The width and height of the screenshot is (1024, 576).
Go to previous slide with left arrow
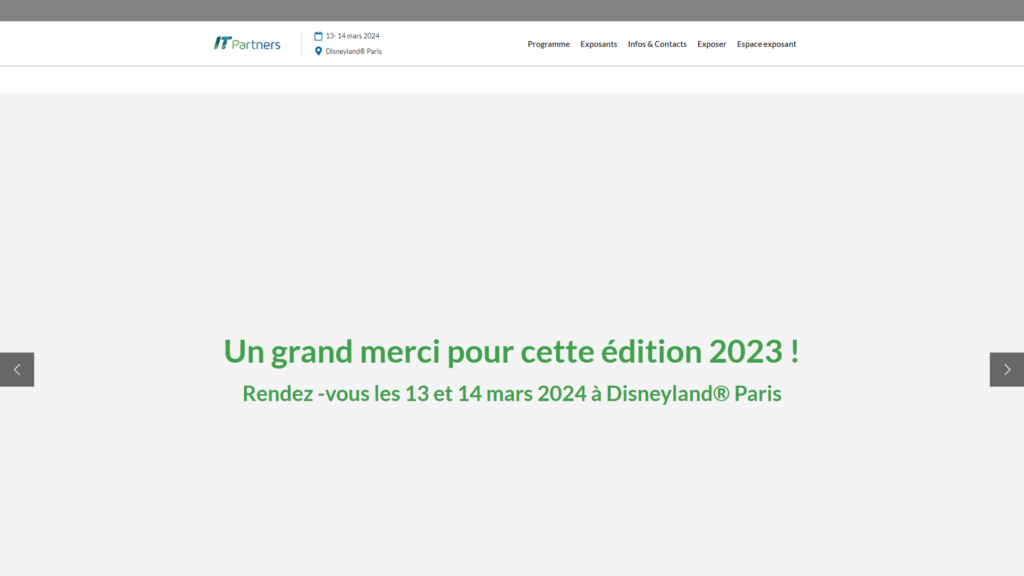tap(17, 370)
